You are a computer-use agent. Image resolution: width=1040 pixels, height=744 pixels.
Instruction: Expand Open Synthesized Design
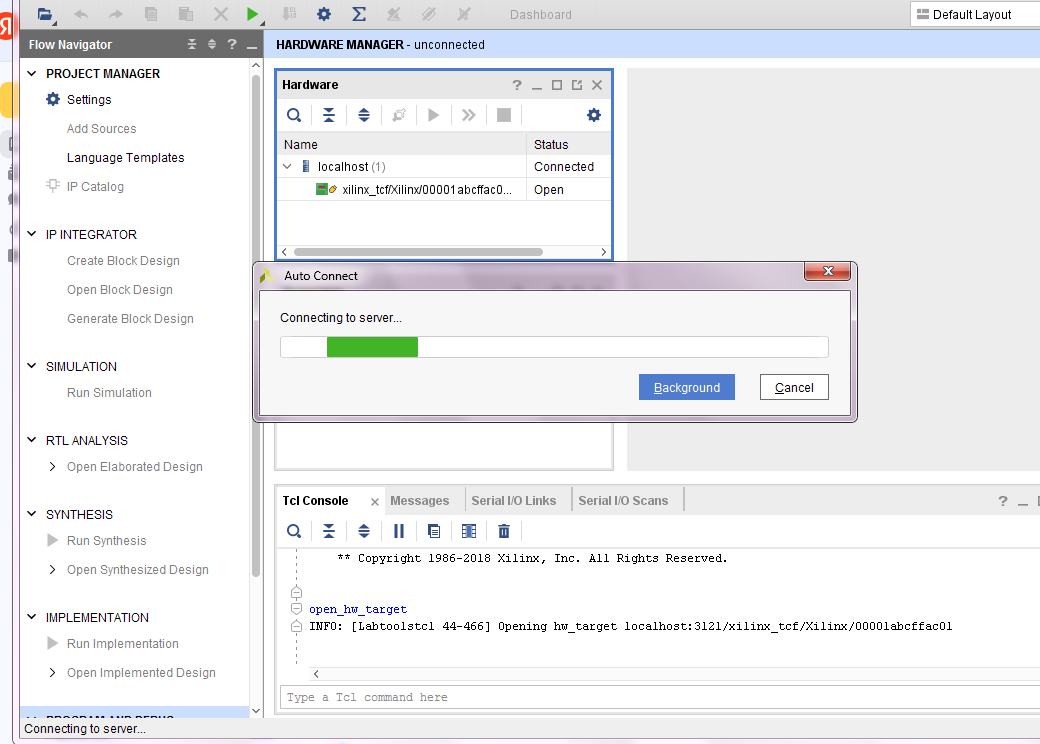pos(52,570)
